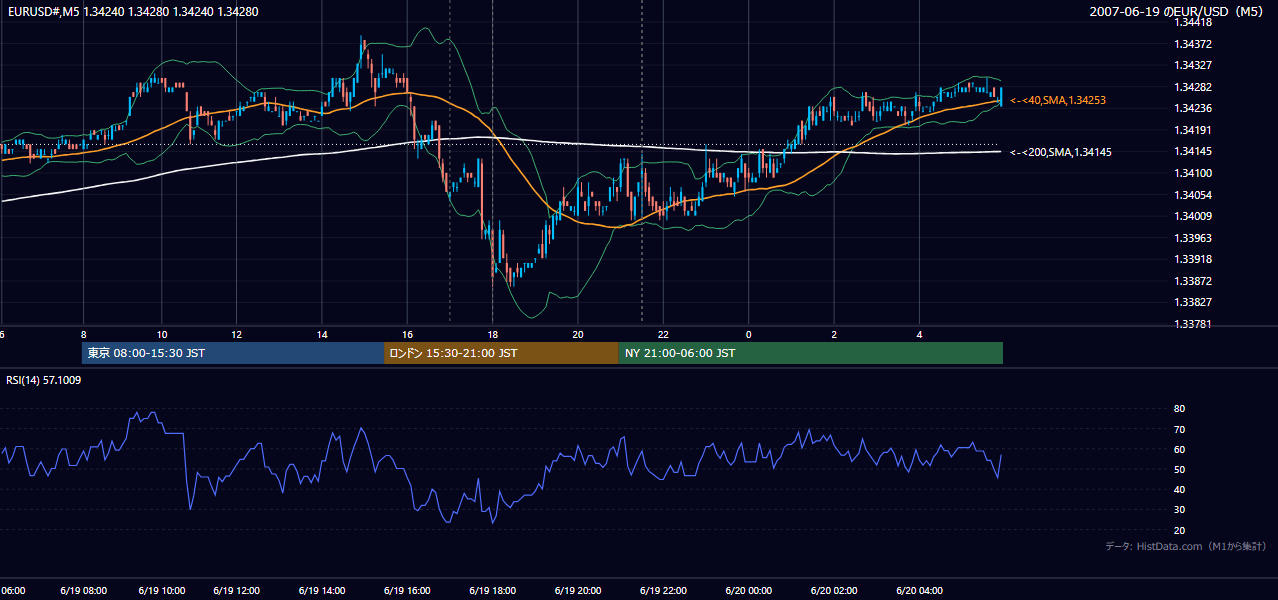Click price axis value 1.33872
The height and width of the screenshot is (600, 1278).
[x=1194, y=281]
